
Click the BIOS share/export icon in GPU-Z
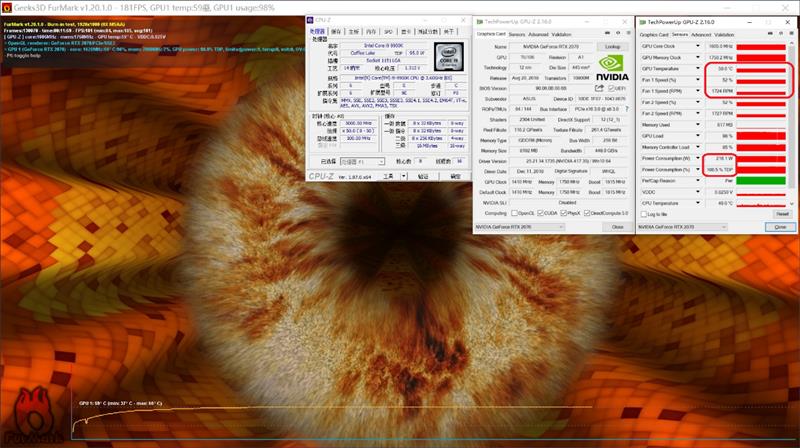599,88
